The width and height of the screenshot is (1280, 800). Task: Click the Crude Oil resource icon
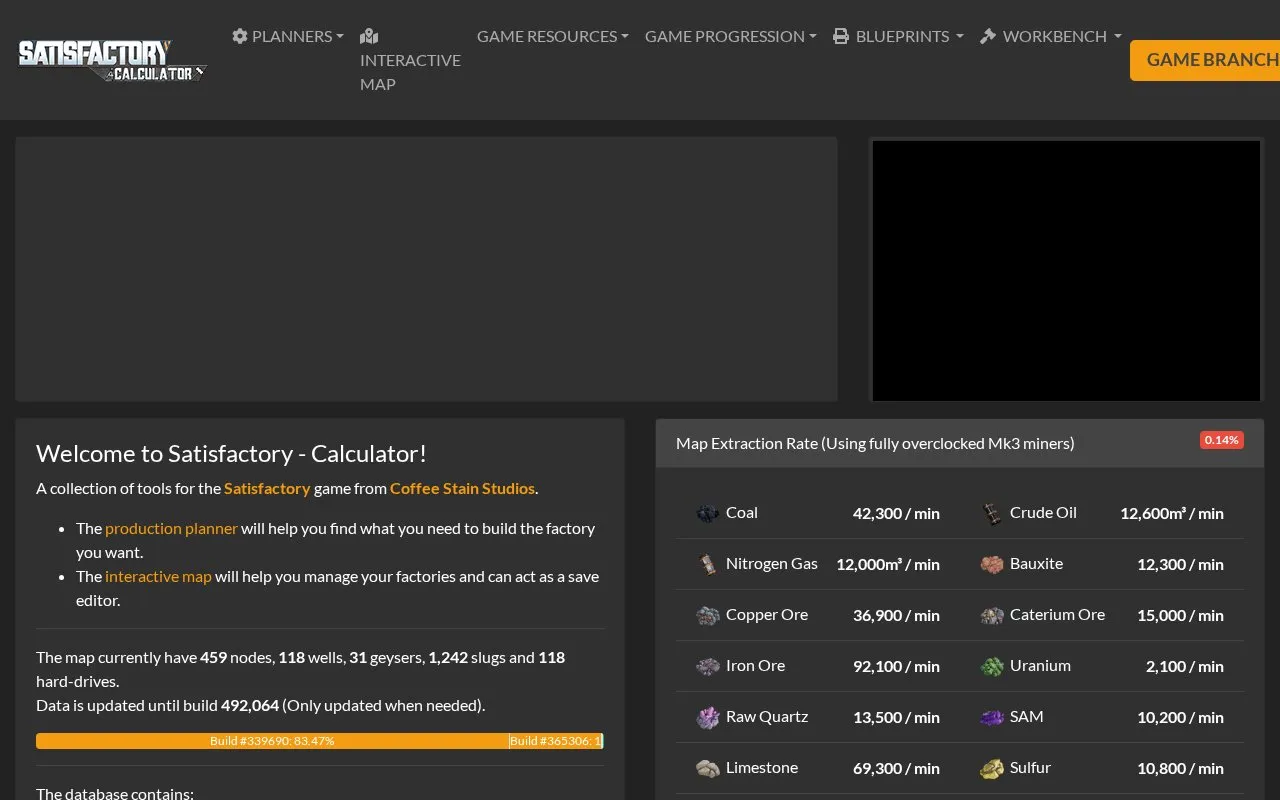point(992,513)
